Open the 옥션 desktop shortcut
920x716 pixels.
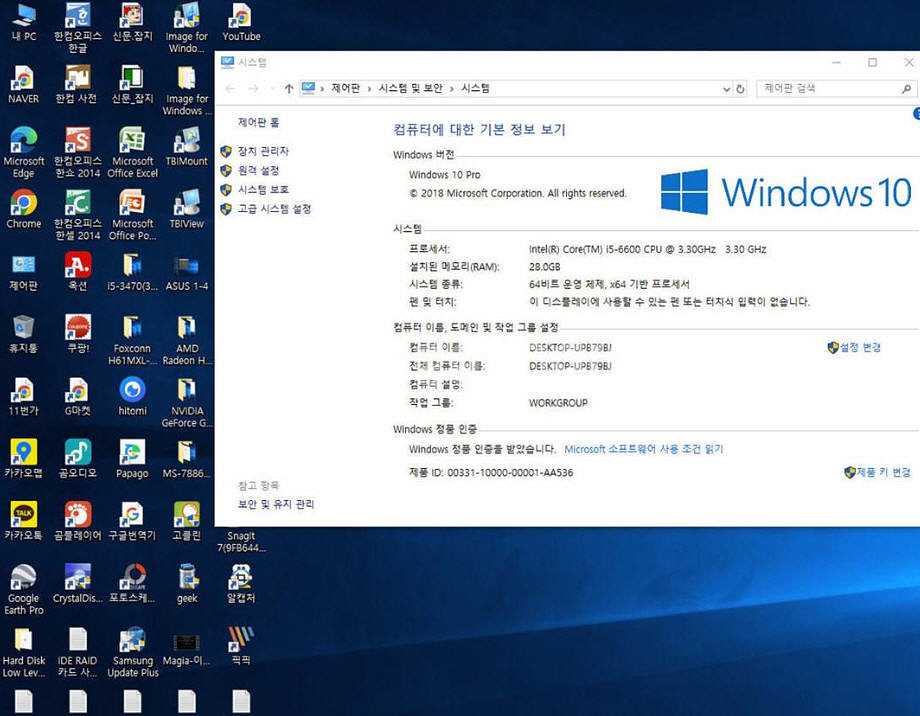[x=77, y=272]
